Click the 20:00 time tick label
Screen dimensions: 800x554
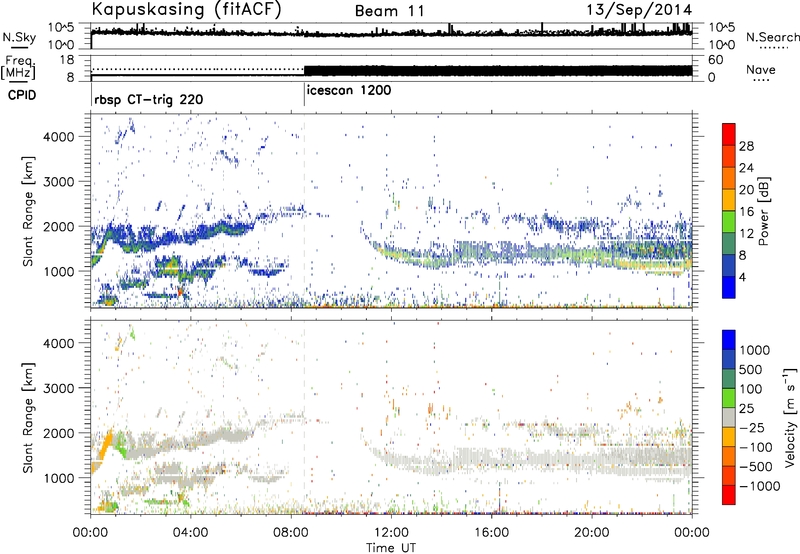tap(591, 533)
